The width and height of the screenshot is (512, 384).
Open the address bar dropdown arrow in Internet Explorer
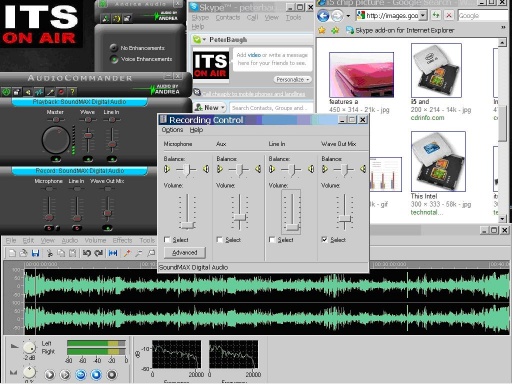point(423,15)
